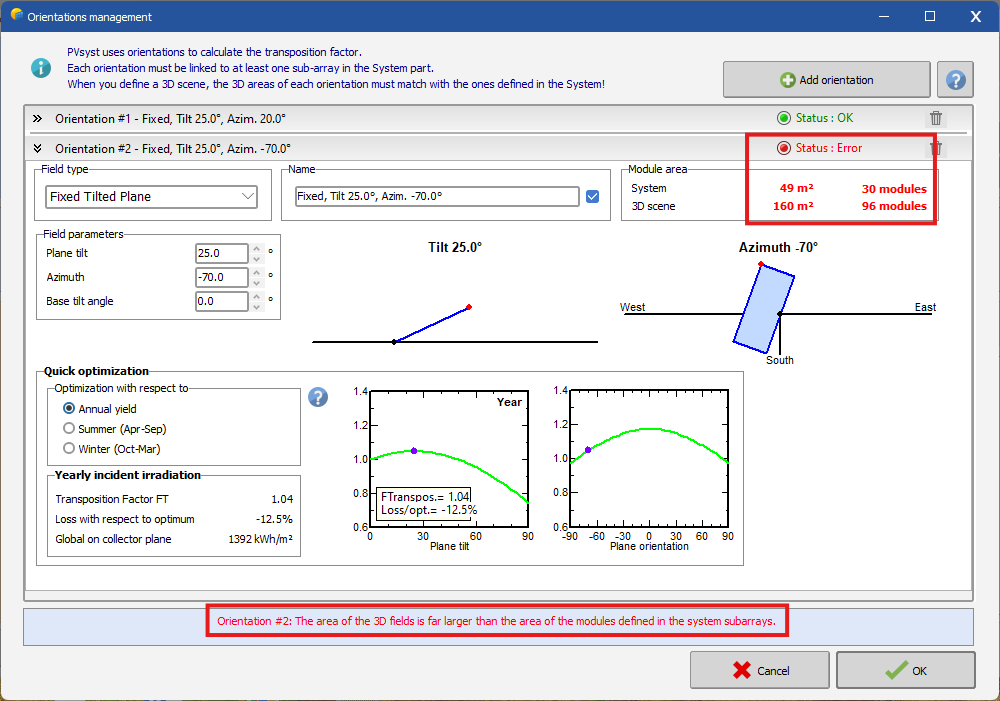Cancel the orientations dialog
The image size is (1000, 701).
pyautogui.click(x=760, y=670)
